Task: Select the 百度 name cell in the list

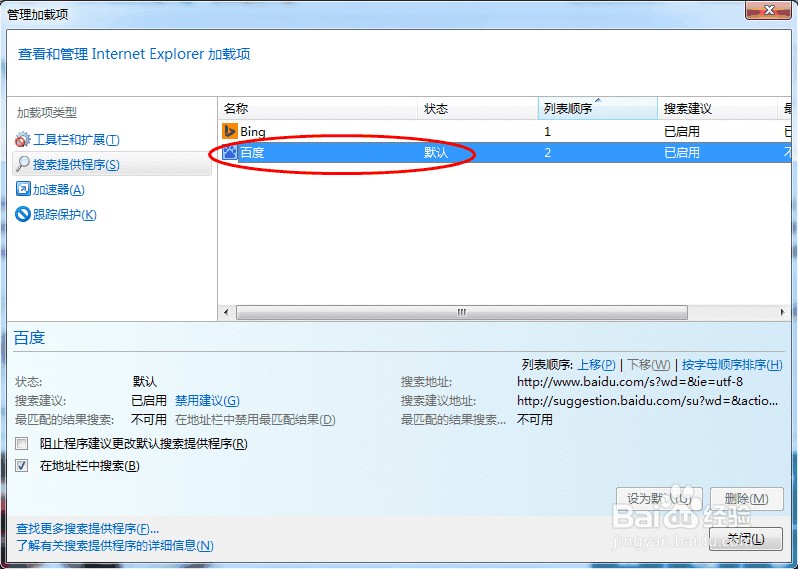Action: [252, 152]
